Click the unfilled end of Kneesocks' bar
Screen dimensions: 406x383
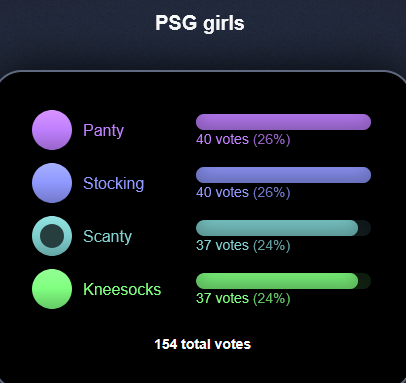[365, 281]
